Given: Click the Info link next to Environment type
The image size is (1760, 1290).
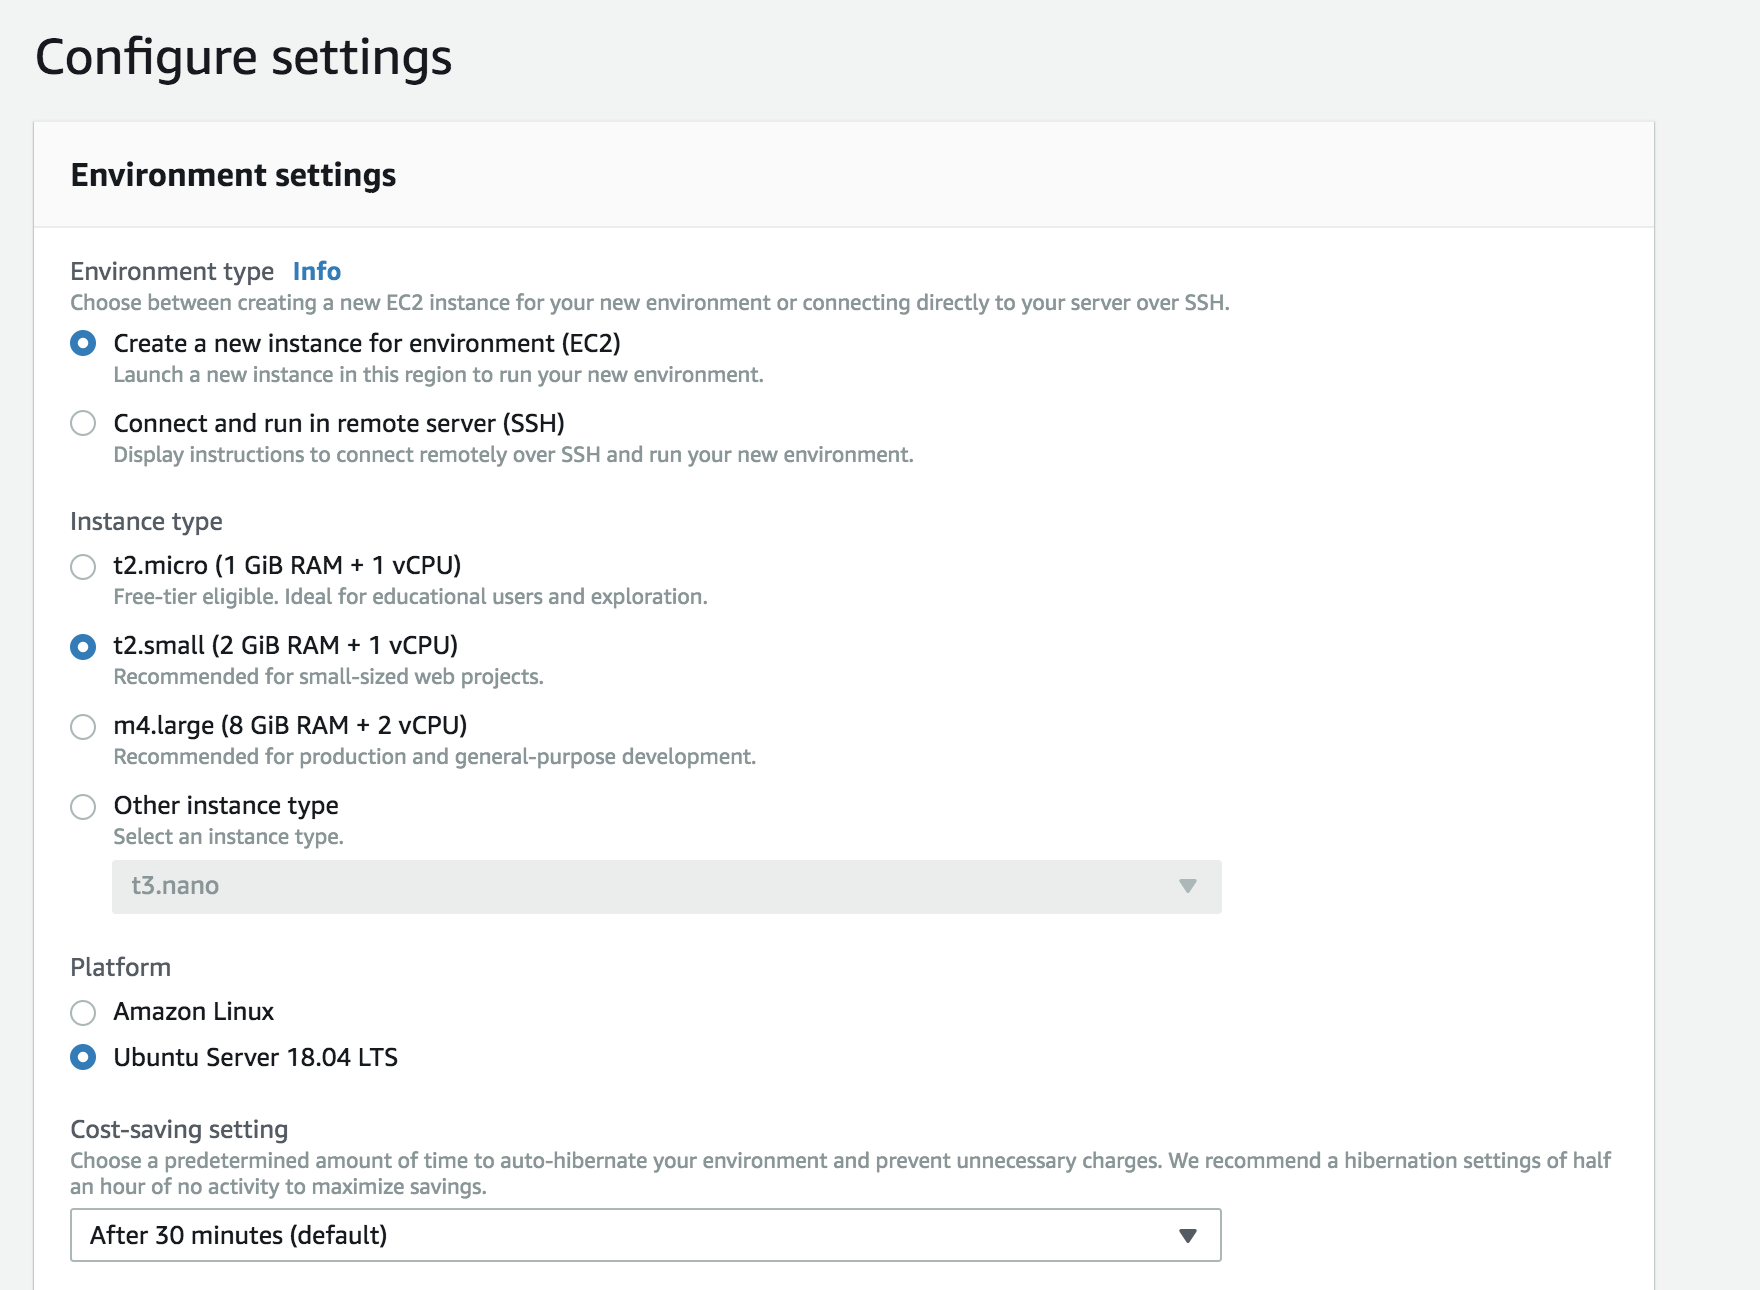Looking at the screenshot, I should (x=315, y=271).
